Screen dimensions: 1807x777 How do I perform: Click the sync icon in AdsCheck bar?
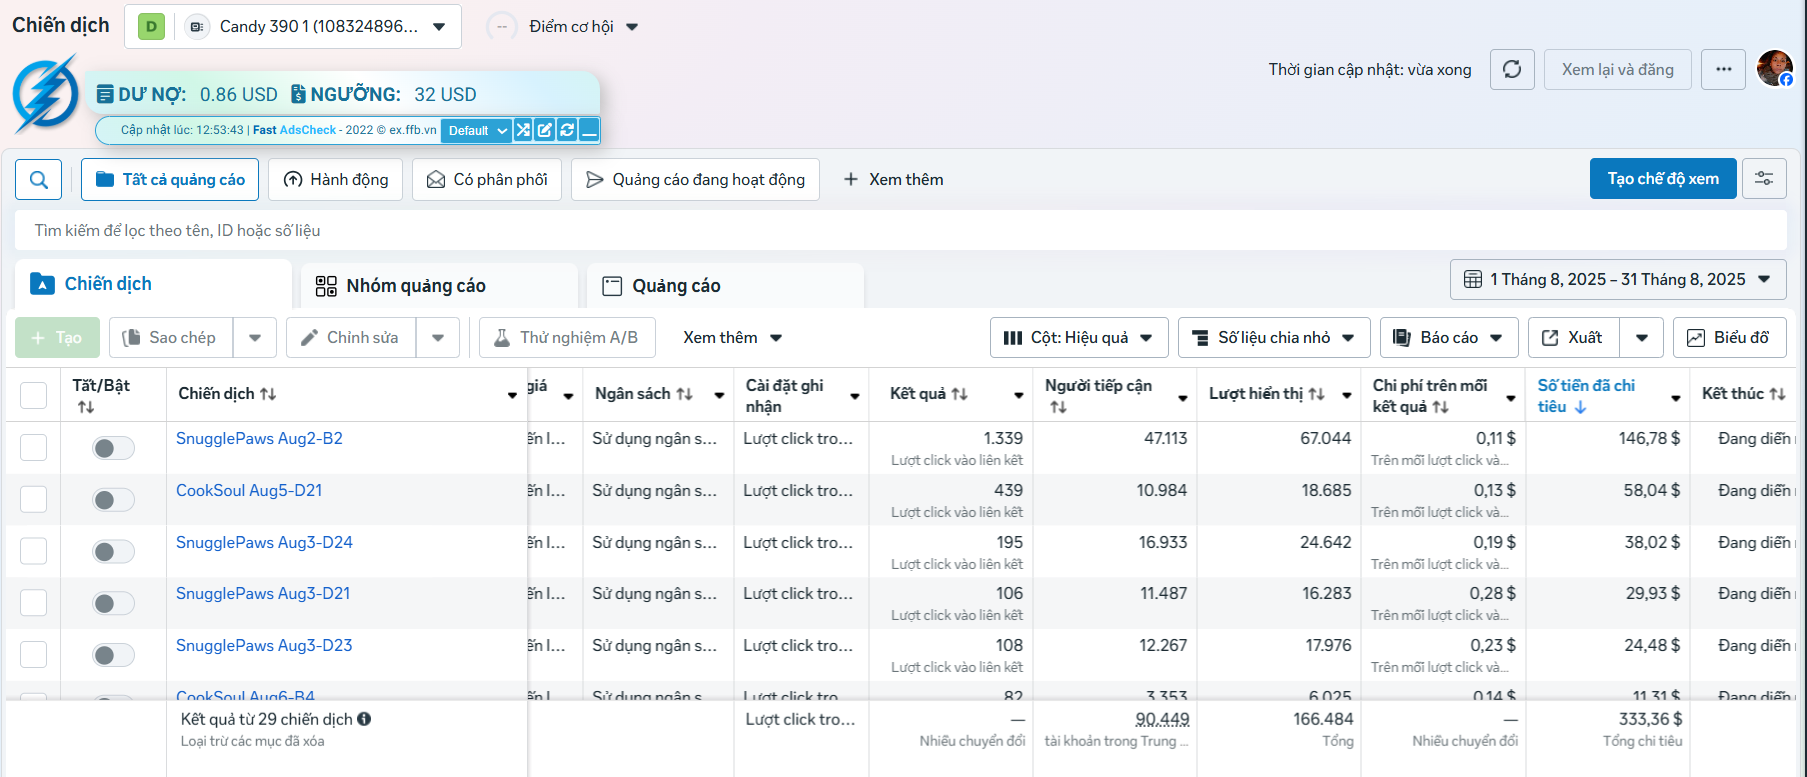coord(567,130)
